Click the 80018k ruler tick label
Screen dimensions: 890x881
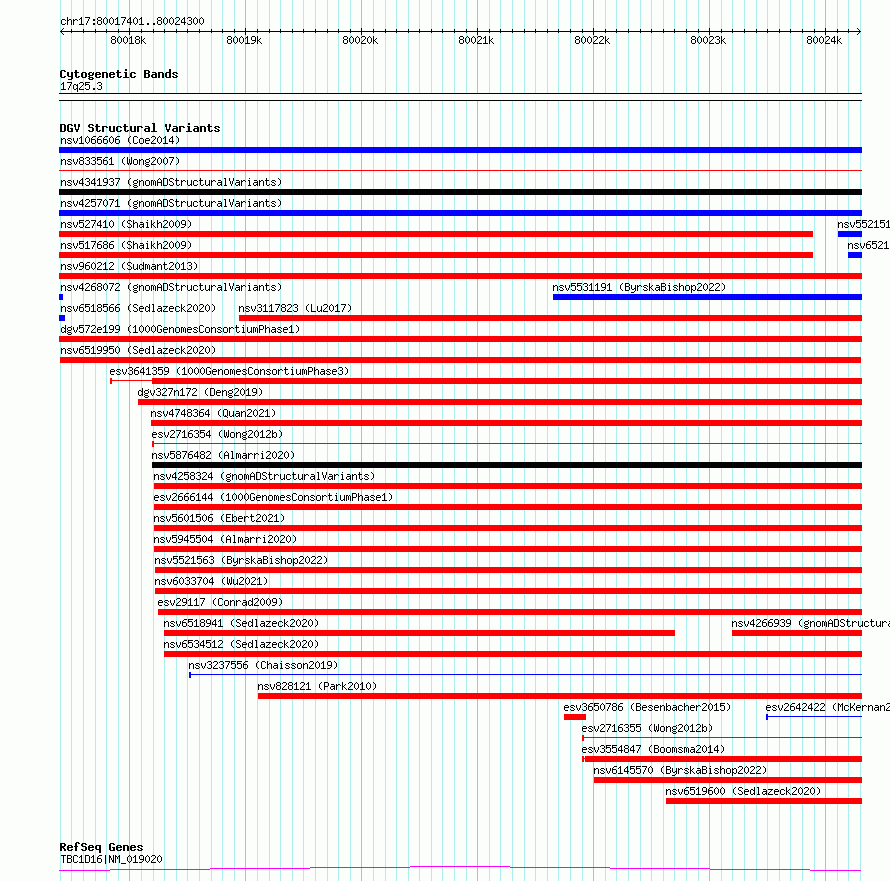128,40
